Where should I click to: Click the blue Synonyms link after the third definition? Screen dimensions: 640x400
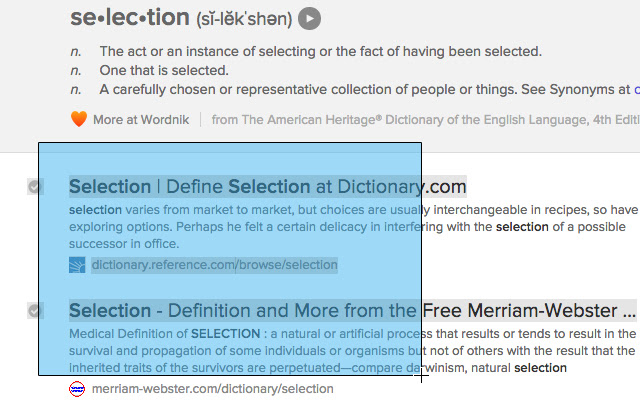tap(637, 89)
